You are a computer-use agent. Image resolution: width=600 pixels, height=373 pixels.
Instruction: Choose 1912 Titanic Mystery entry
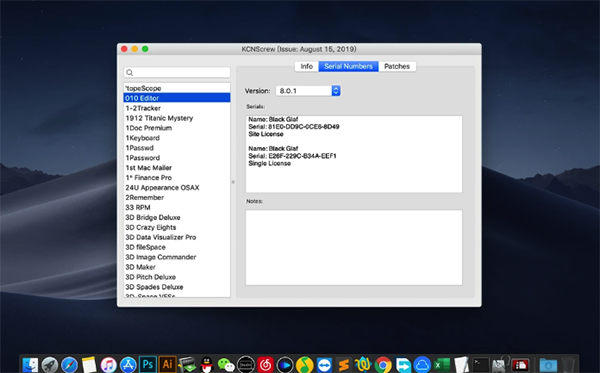177,118
